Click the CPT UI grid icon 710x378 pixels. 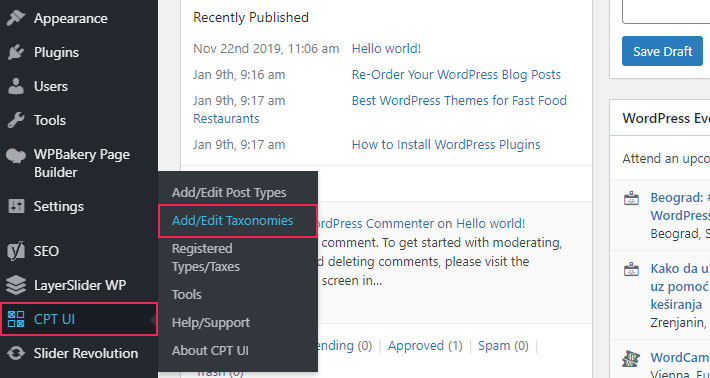point(16,319)
